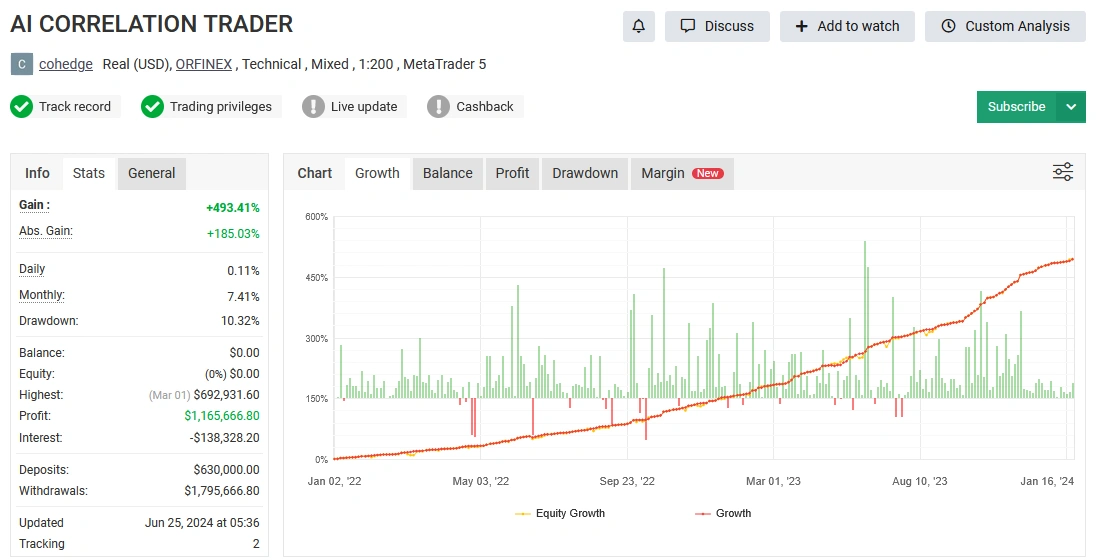Click the Add to watch button

[847, 26]
